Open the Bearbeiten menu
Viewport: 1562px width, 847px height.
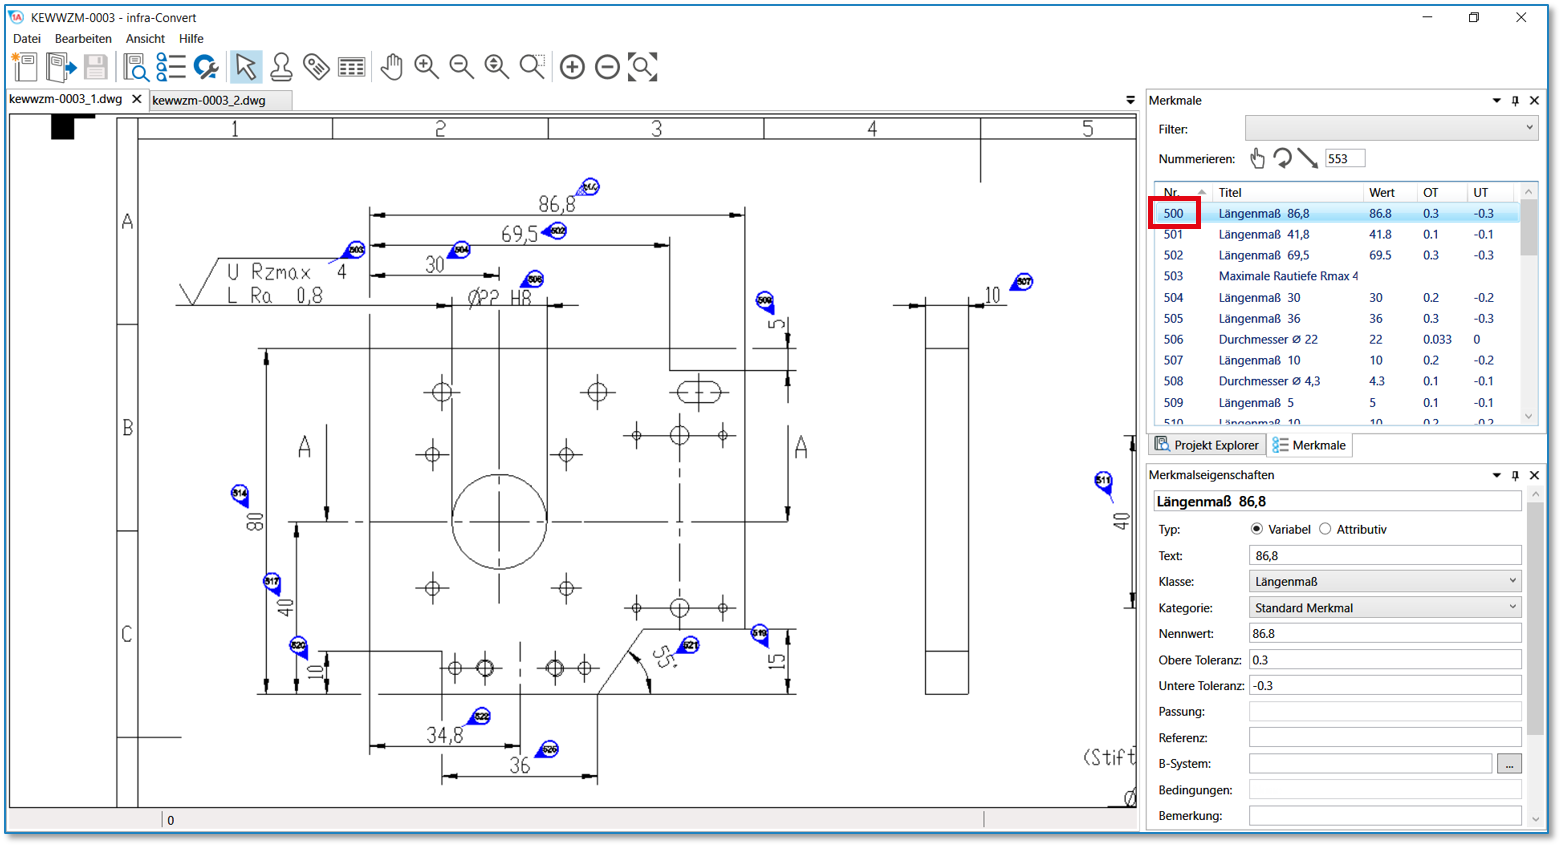click(83, 39)
